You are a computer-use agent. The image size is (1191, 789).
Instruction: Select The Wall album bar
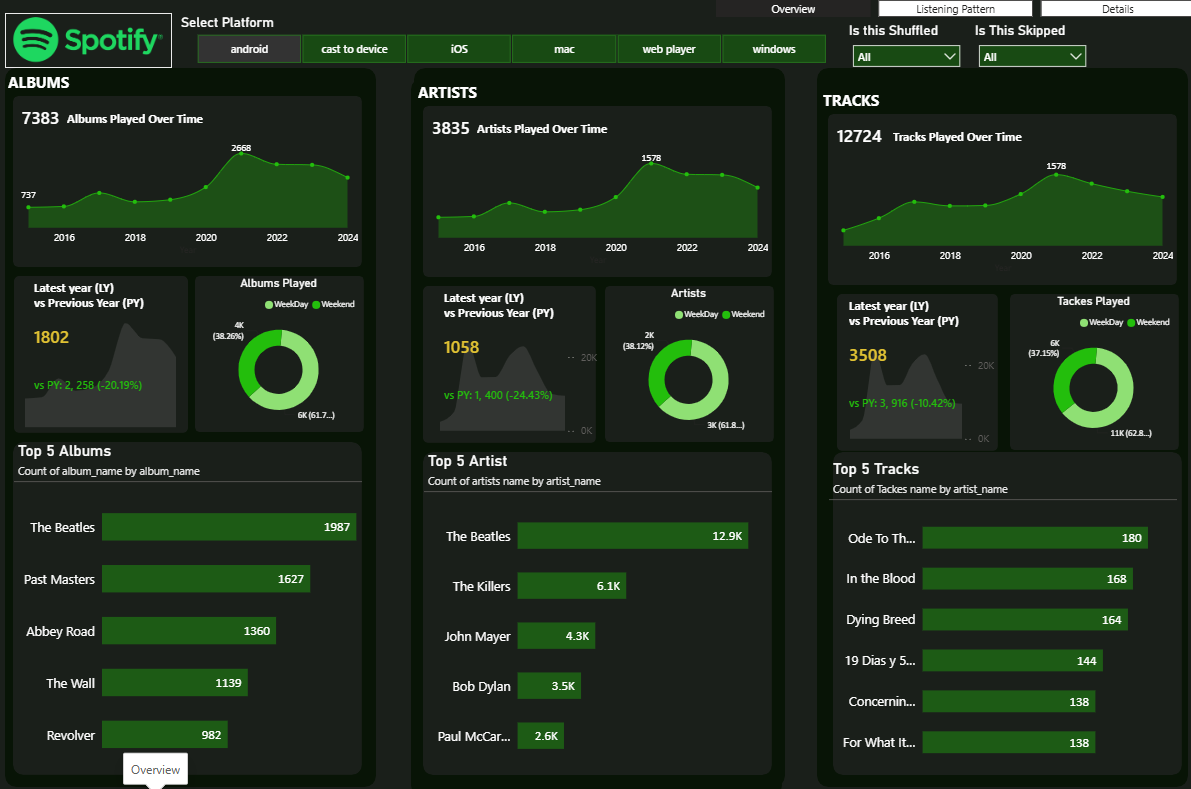[x=175, y=683]
